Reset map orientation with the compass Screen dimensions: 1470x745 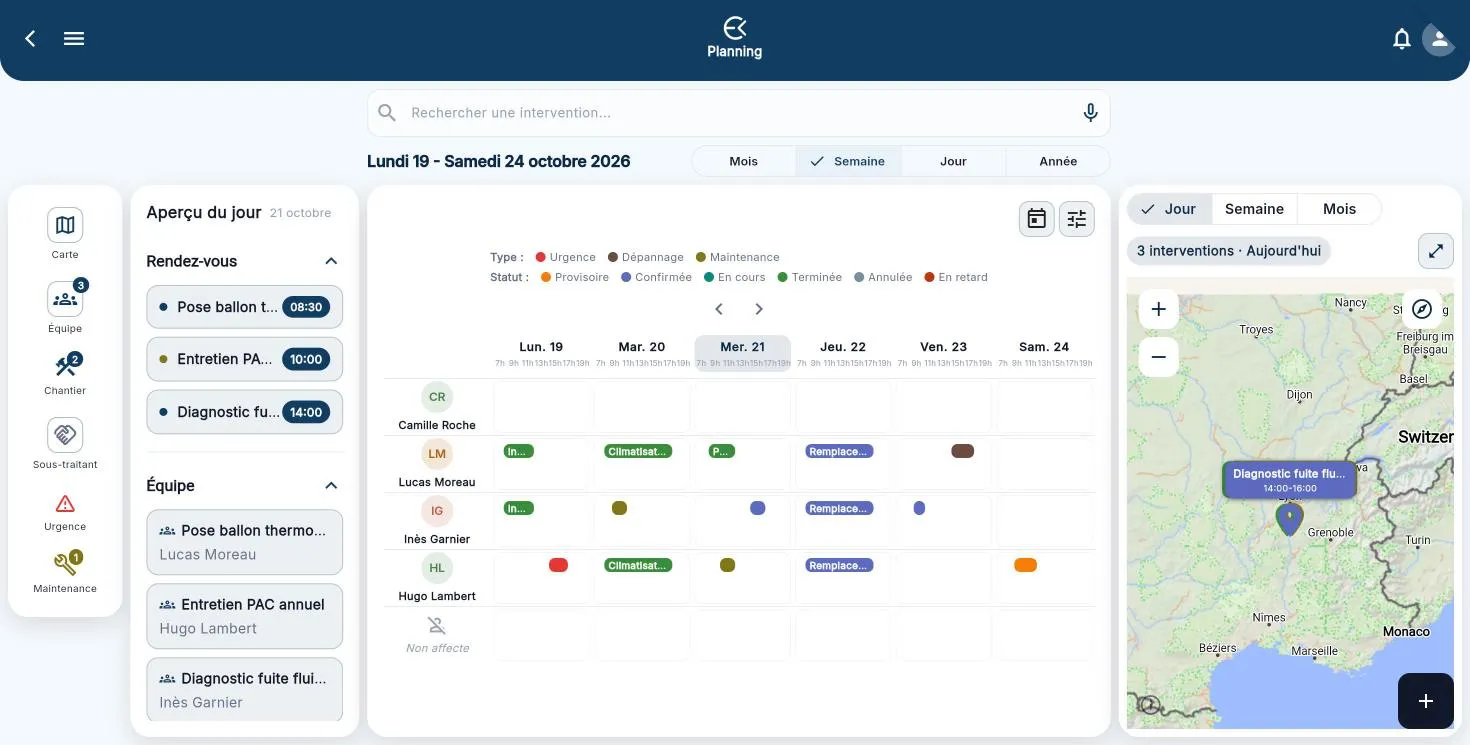click(1422, 309)
